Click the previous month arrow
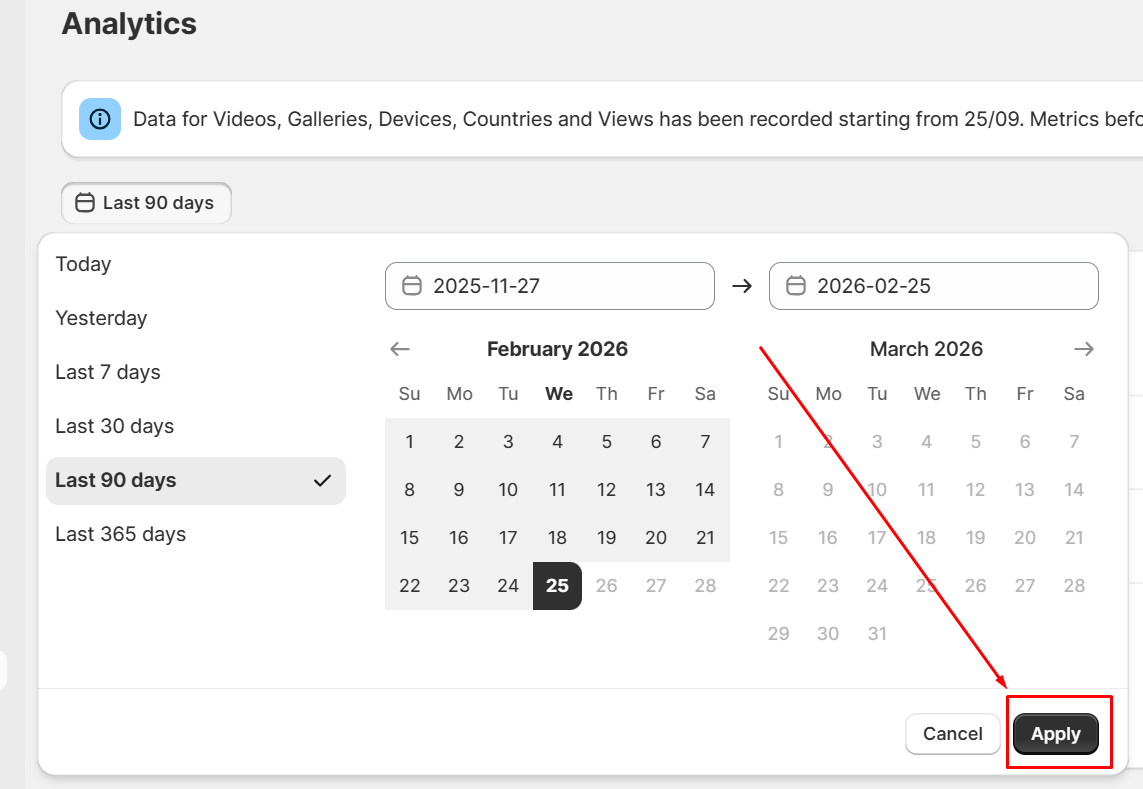The width and height of the screenshot is (1143, 789). pos(400,349)
